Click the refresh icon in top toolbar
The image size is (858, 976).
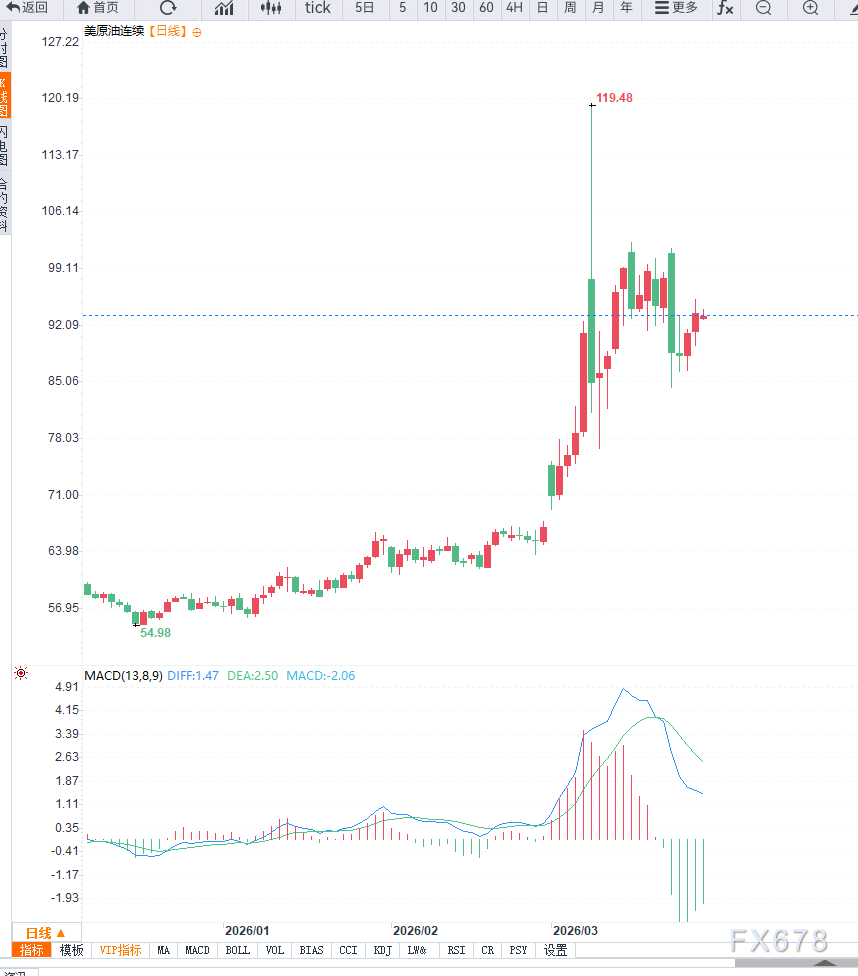click(168, 8)
